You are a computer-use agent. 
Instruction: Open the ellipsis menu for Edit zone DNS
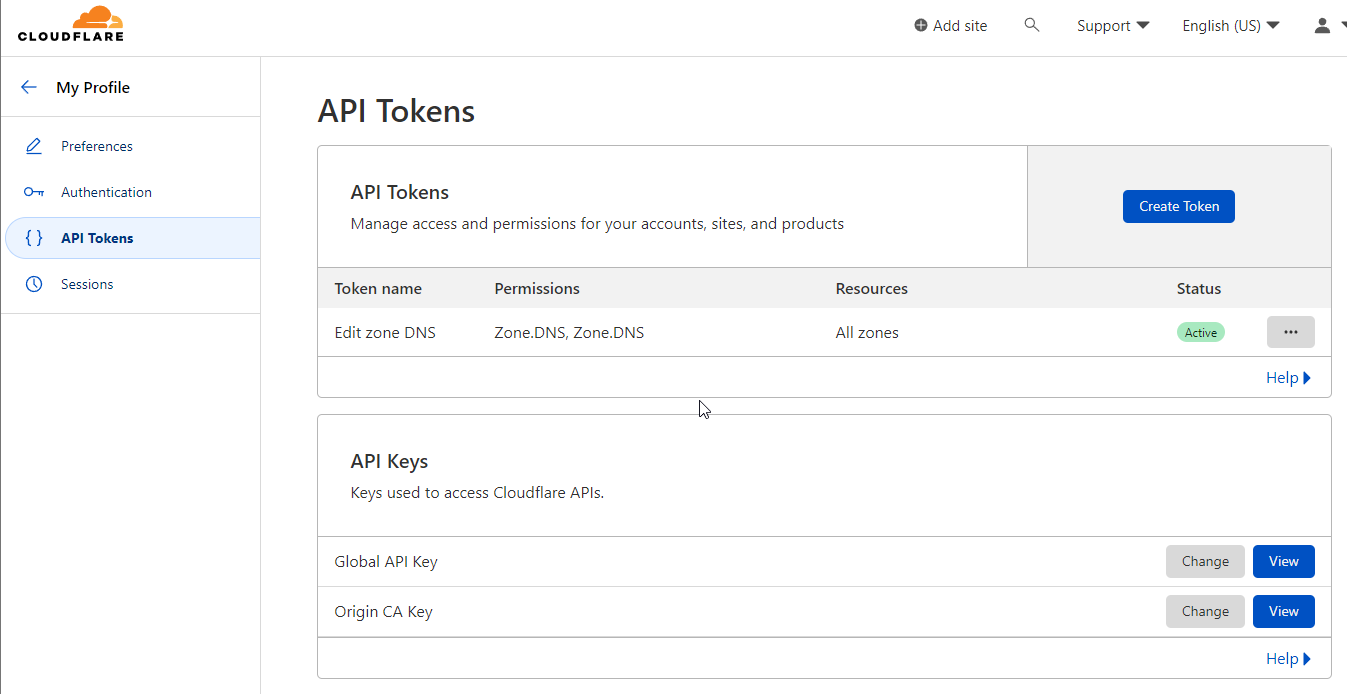click(x=1290, y=332)
